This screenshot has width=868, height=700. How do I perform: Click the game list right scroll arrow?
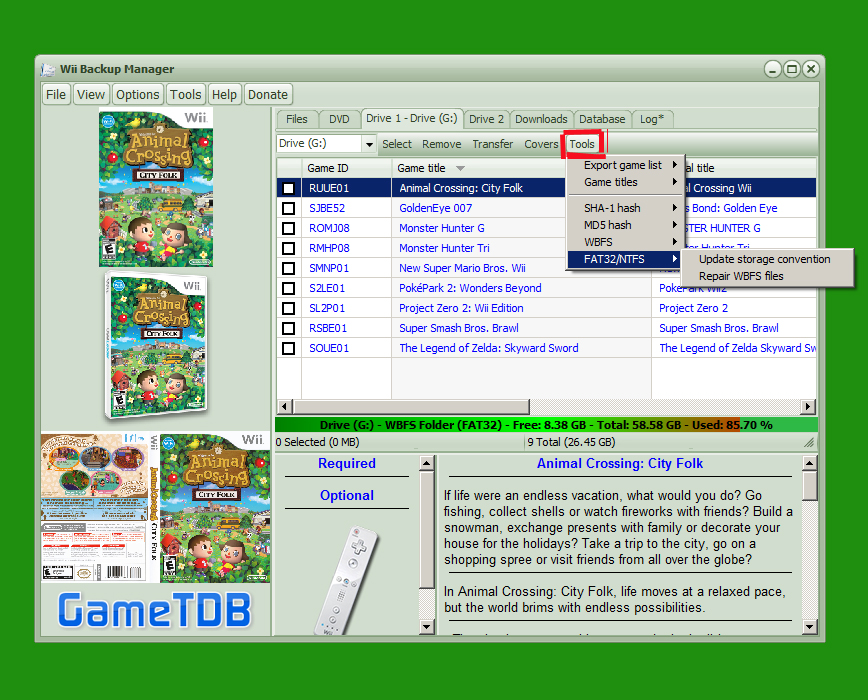coord(808,407)
